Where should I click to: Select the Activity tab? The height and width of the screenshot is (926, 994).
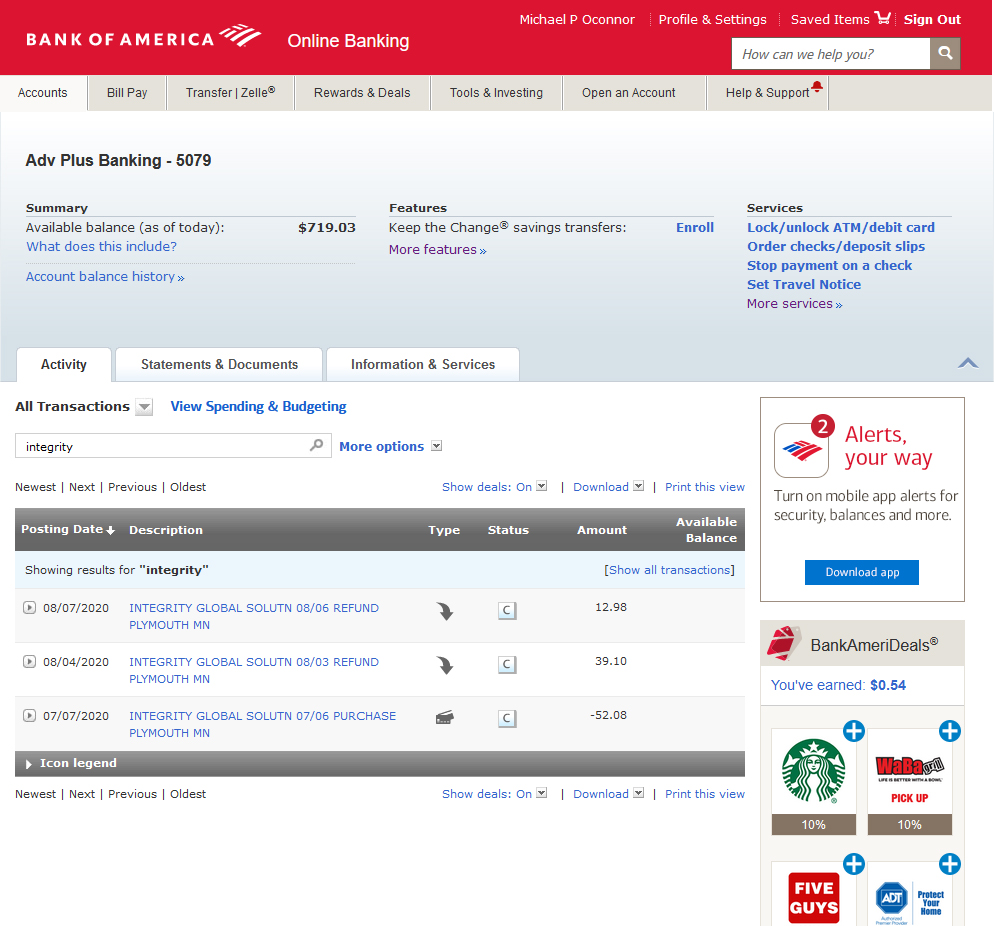coord(63,364)
